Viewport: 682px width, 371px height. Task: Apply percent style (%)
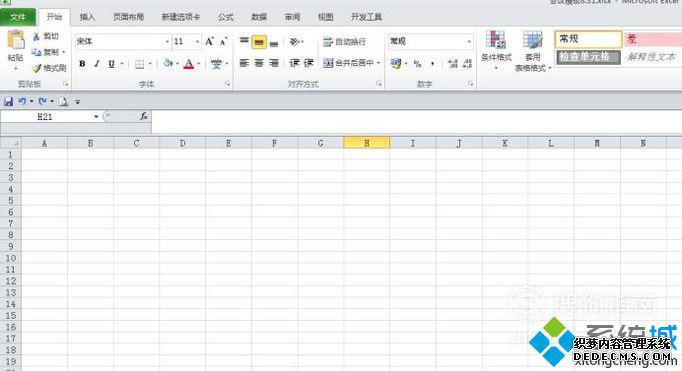pos(418,64)
